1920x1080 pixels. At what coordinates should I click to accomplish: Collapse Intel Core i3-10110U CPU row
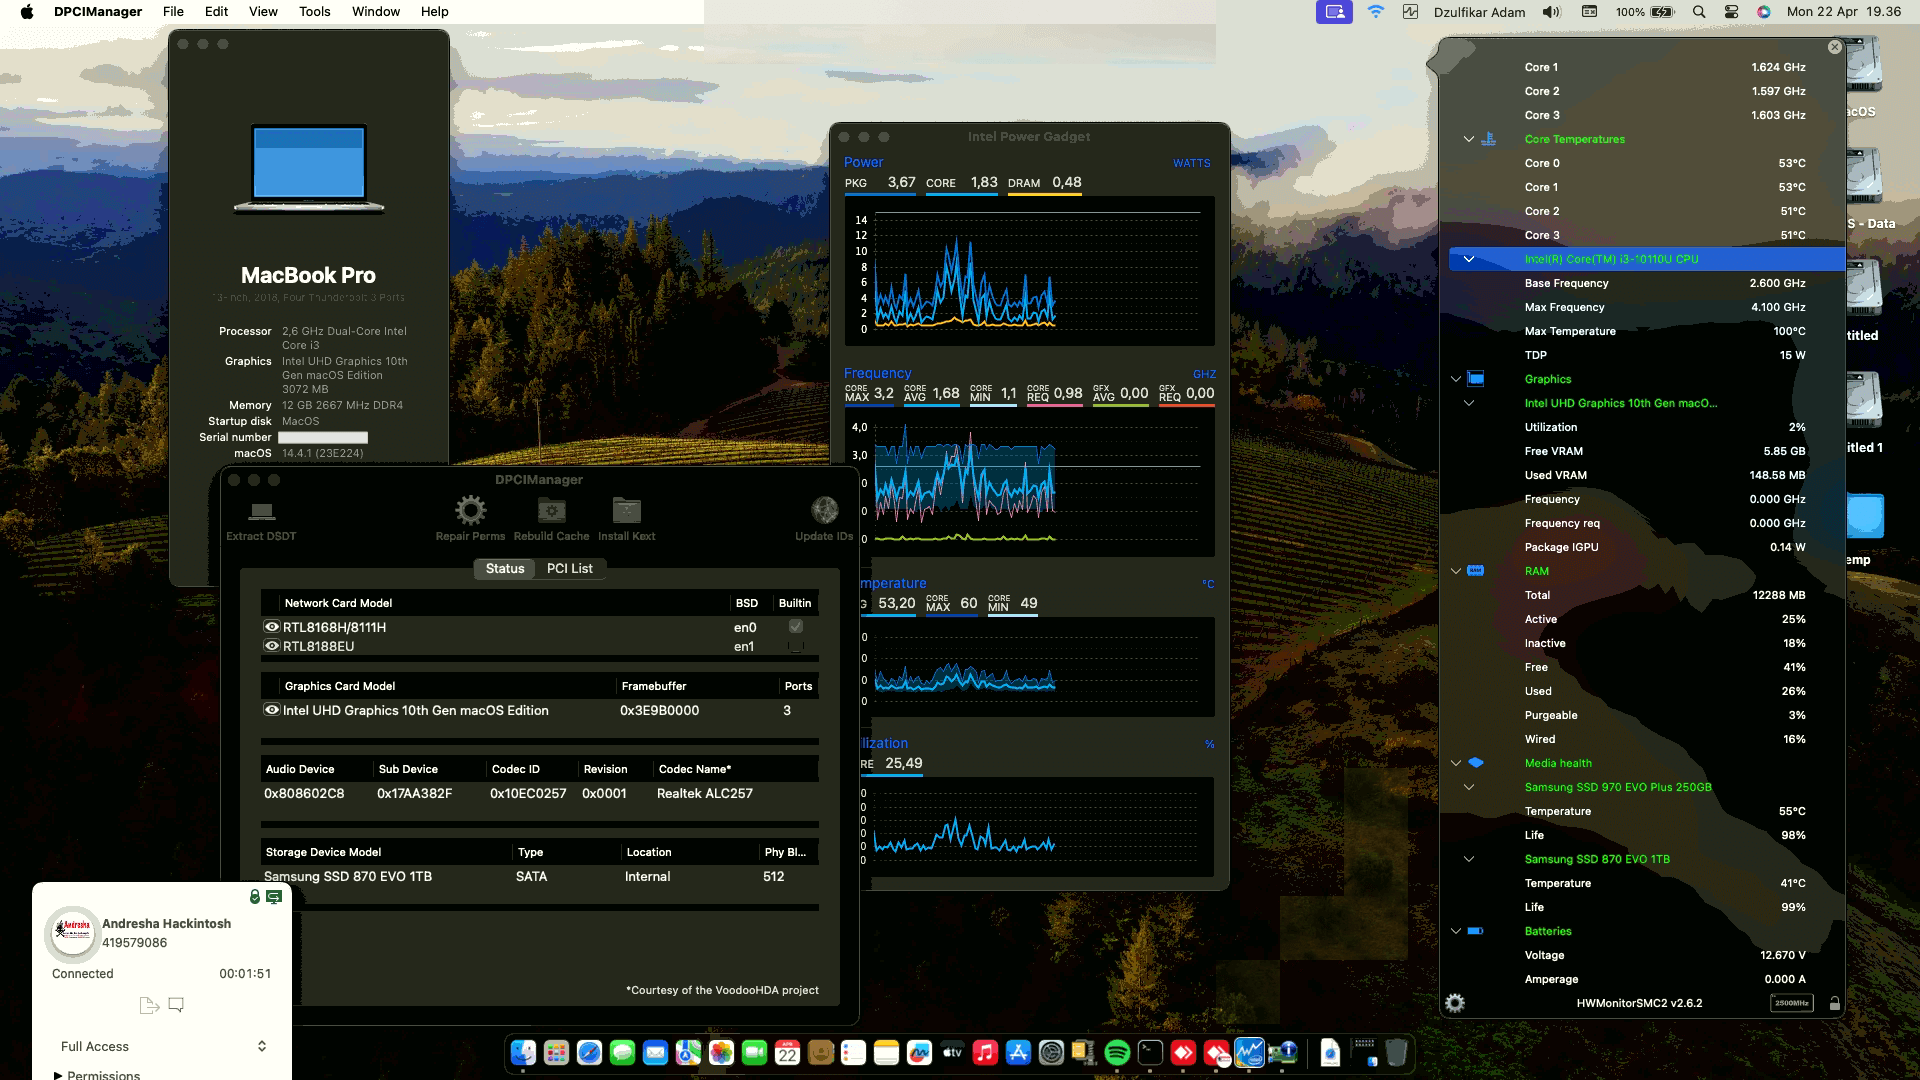coord(1469,259)
